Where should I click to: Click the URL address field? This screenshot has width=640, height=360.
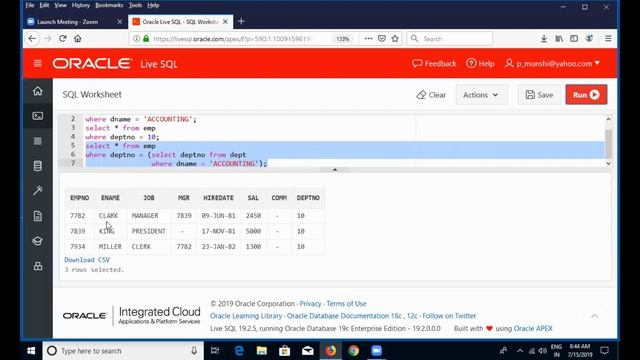click(x=233, y=39)
